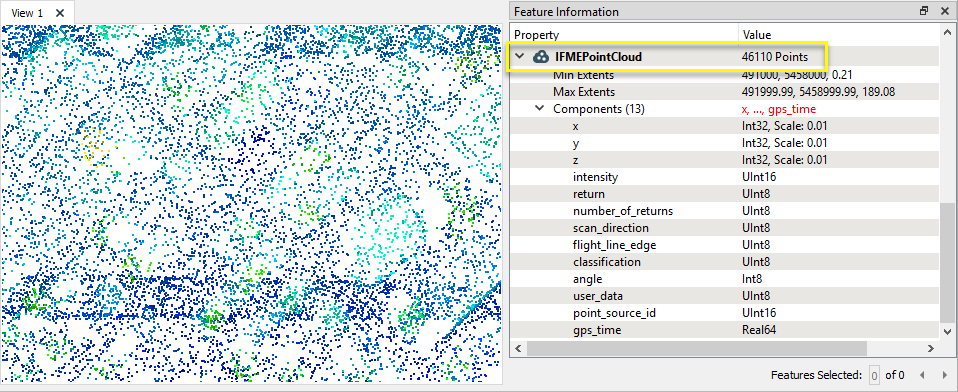This screenshot has width=958, height=392.
Task: Click the IFMEPointCloud point cloud icon
Action: pos(540,57)
